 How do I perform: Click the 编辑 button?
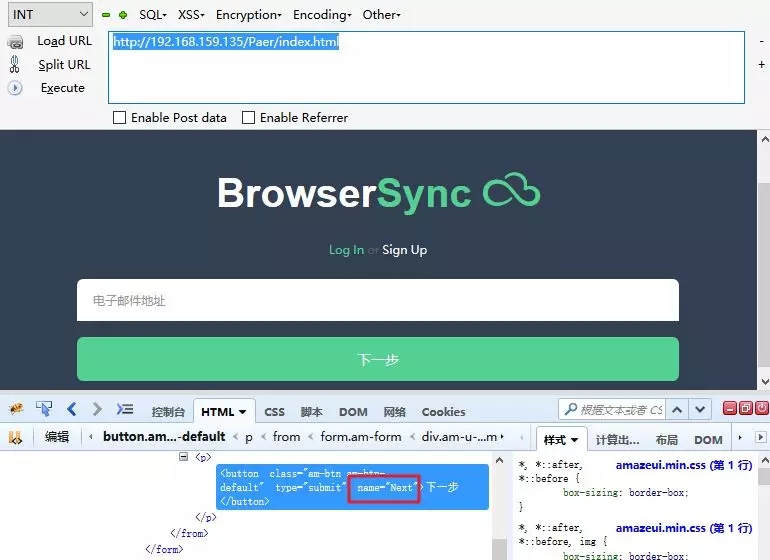coord(56,437)
